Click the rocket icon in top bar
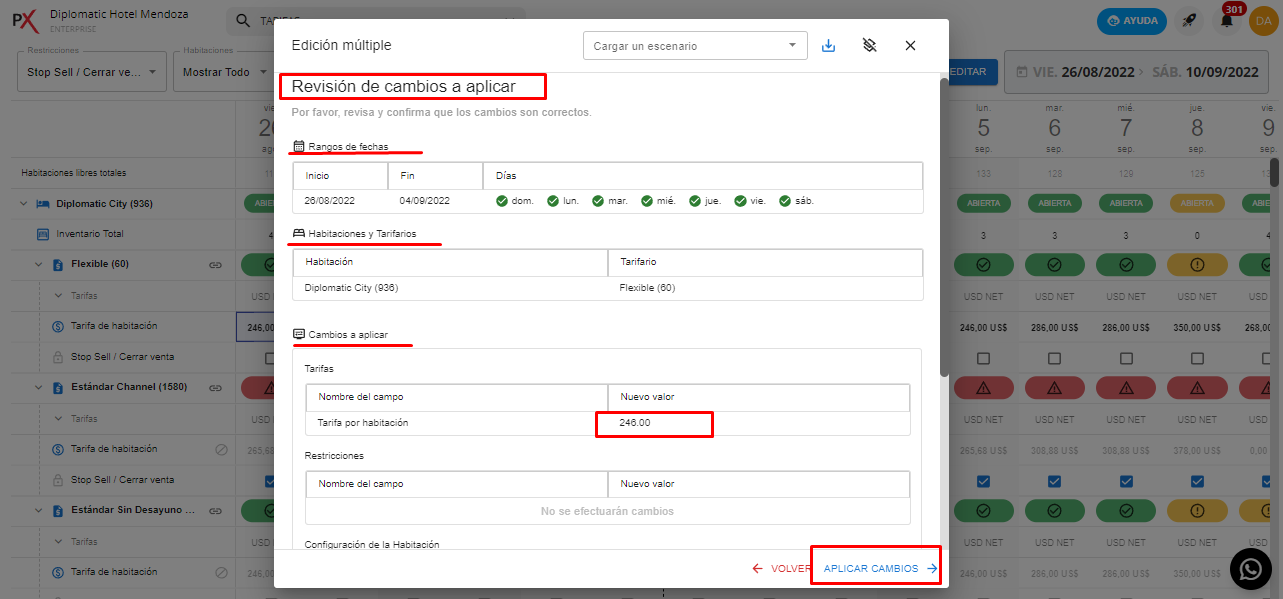Image resolution: width=1283 pixels, height=599 pixels. 1189,21
